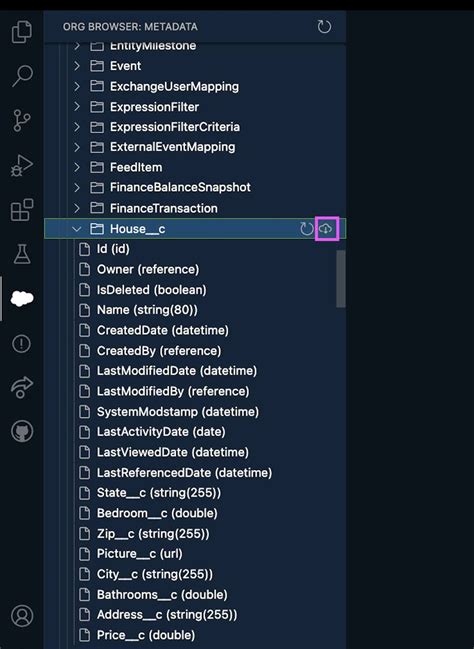Viewport: 474px width, 649px height.
Task: Expand the Event folder
Action: coord(77,66)
